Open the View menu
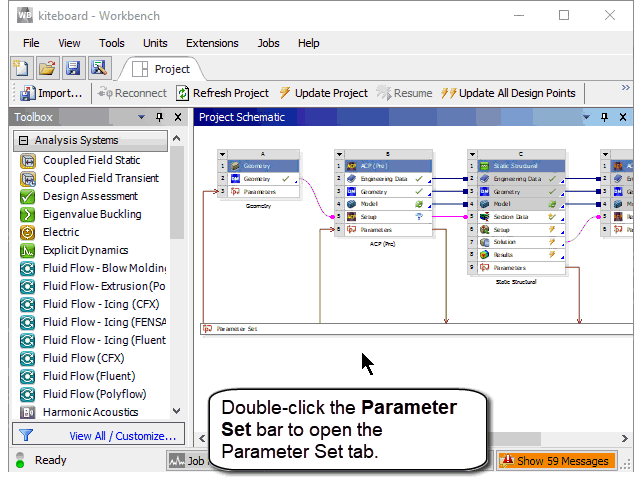Viewport: 642px width, 480px height. pyautogui.click(x=69, y=43)
